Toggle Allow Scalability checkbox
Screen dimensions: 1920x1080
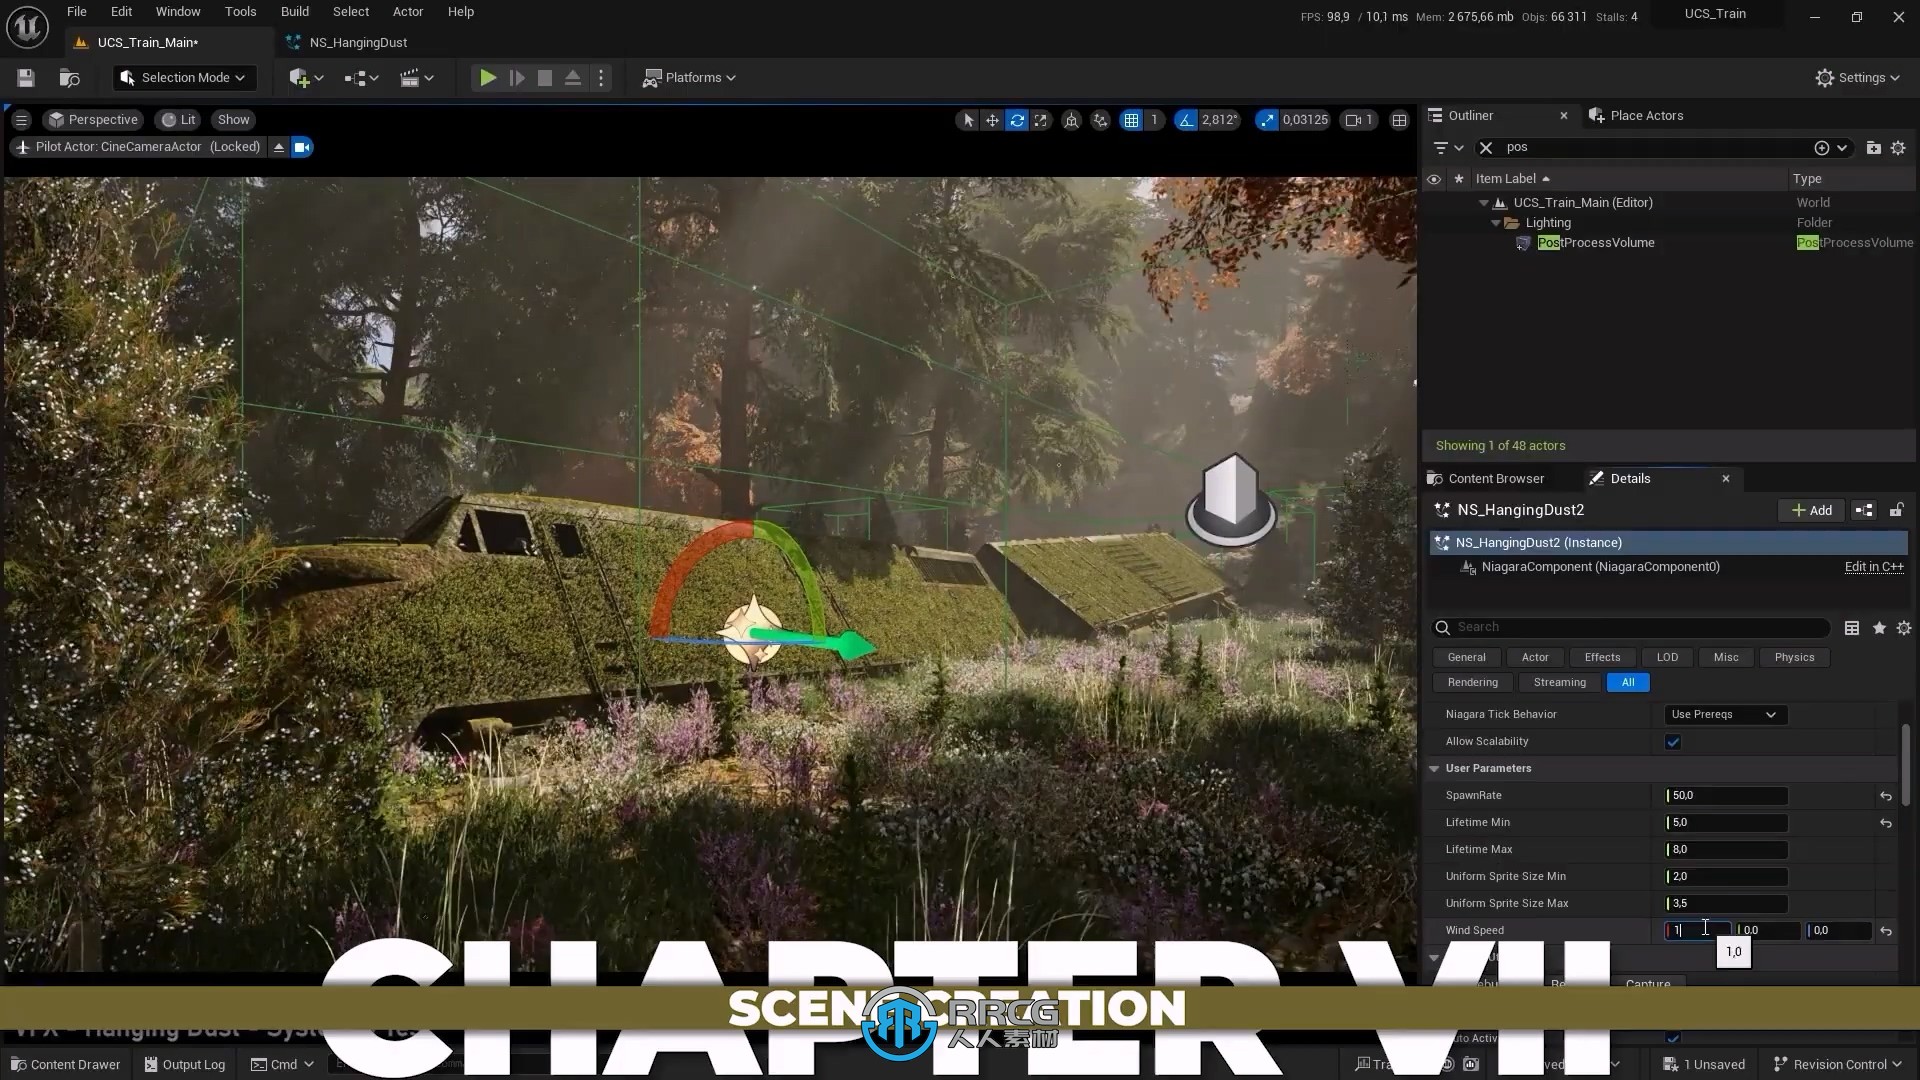click(x=1673, y=740)
